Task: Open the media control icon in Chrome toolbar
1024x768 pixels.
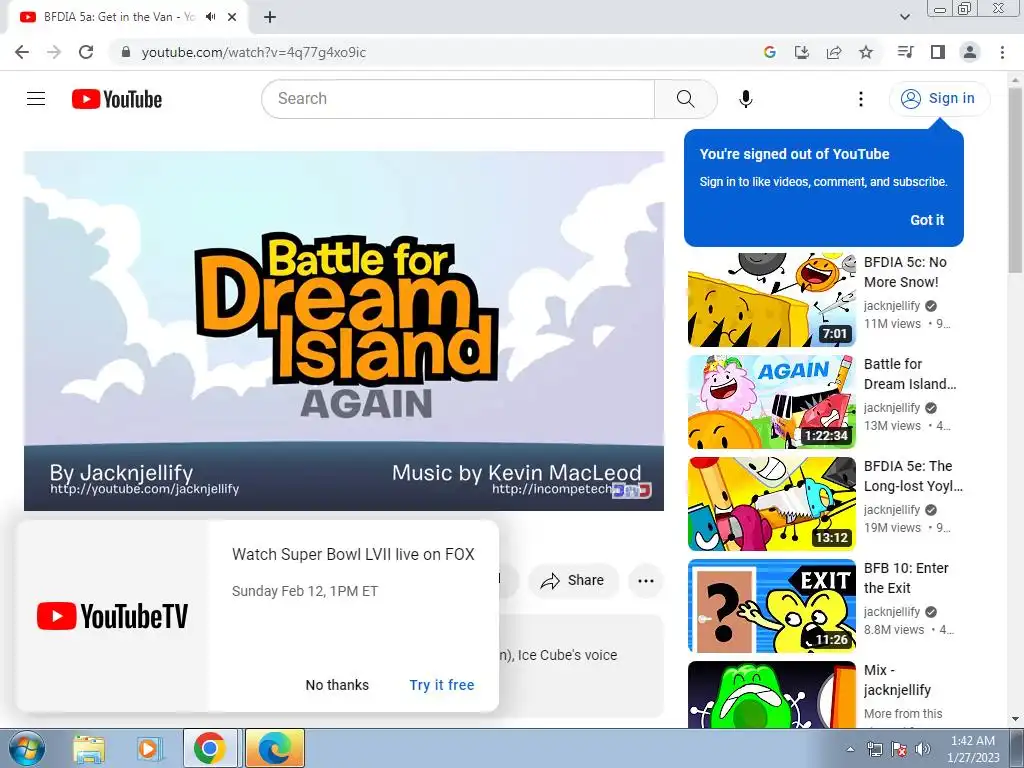Action: pyautogui.click(x=905, y=52)
